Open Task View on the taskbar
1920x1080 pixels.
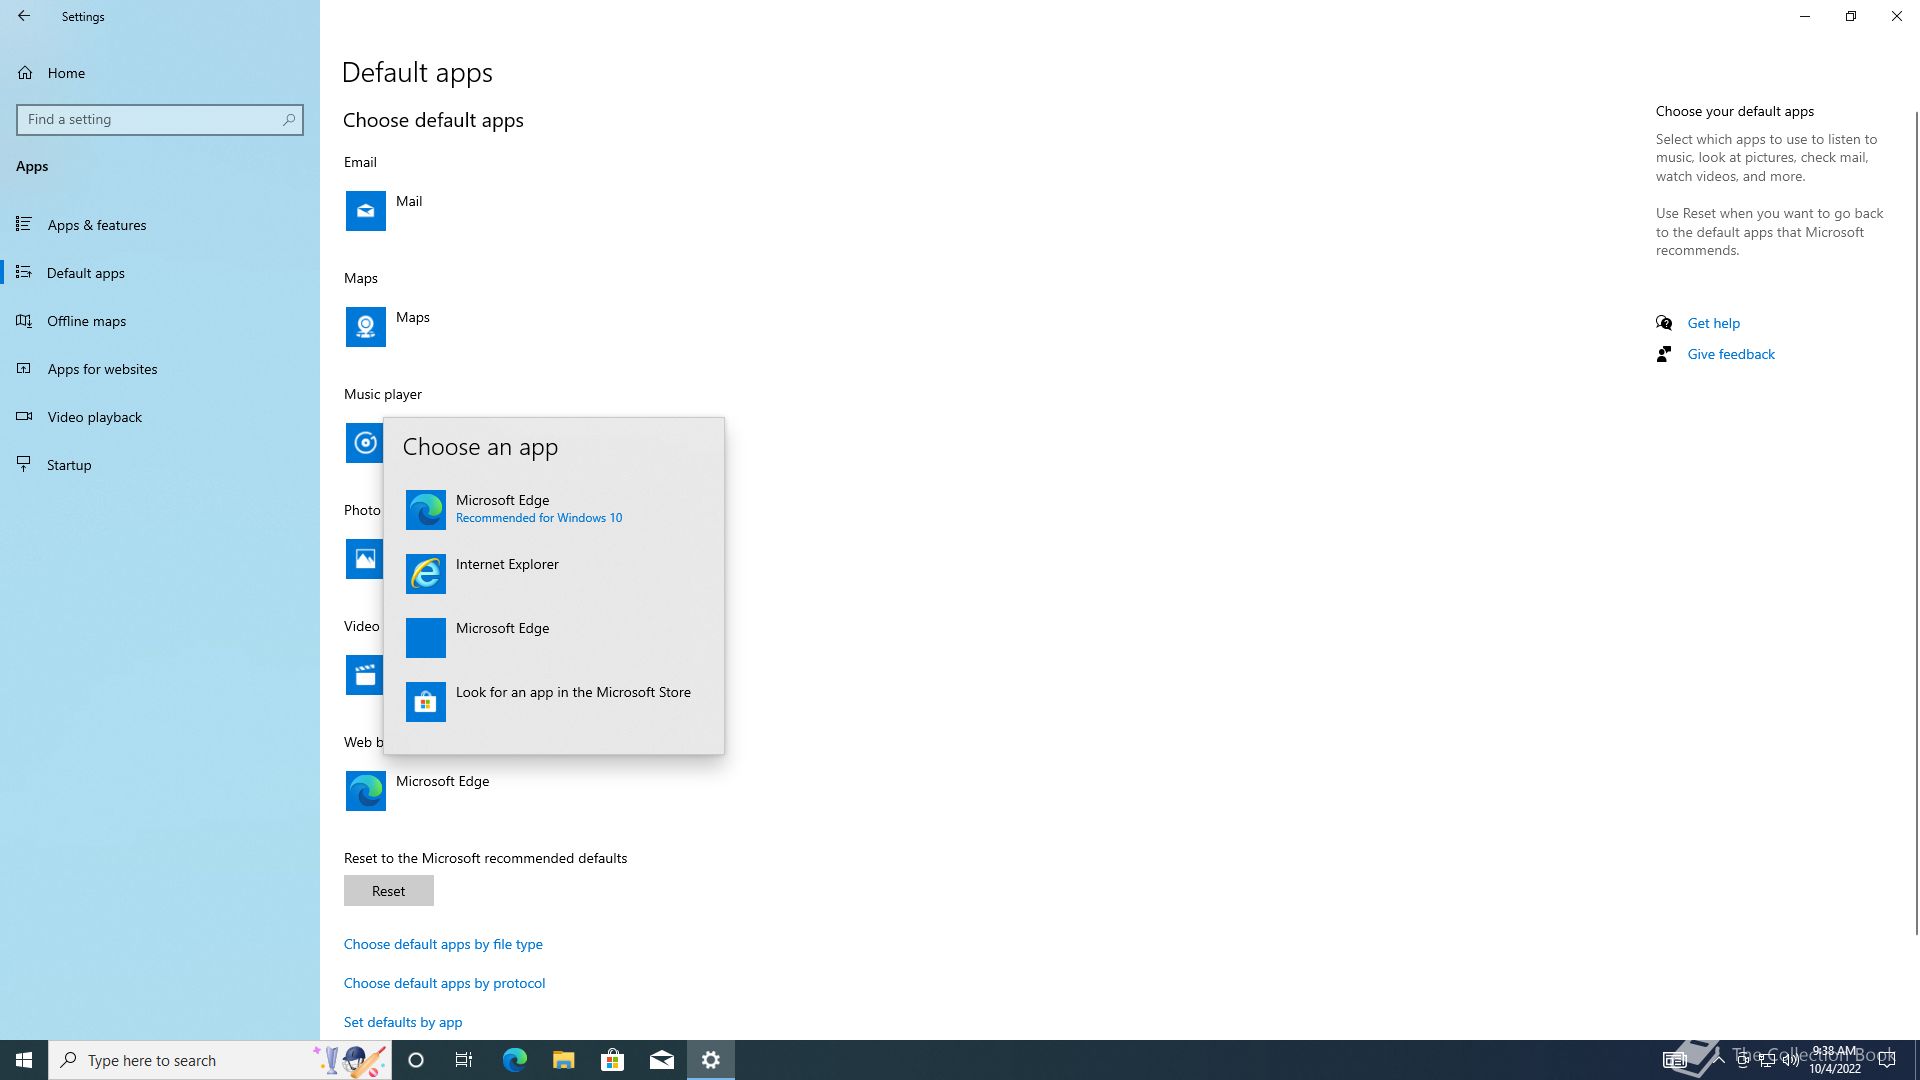464,1060
